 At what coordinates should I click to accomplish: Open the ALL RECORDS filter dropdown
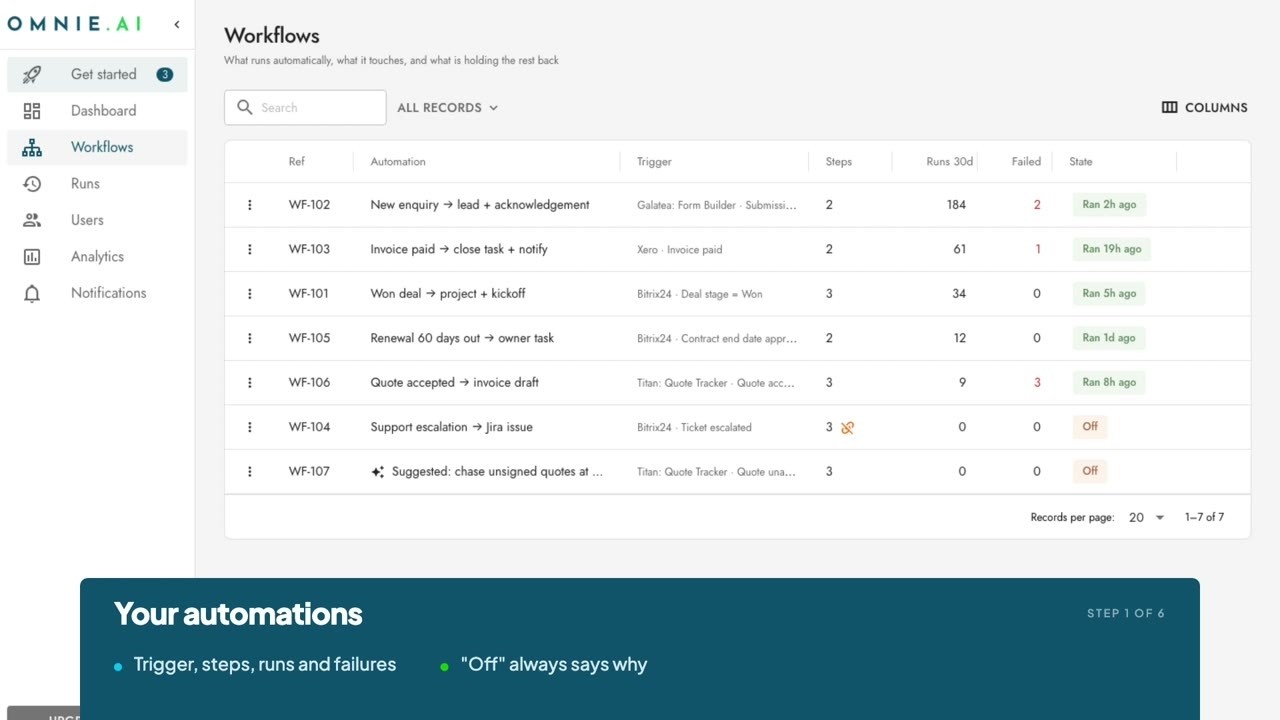tap(448, 107)
